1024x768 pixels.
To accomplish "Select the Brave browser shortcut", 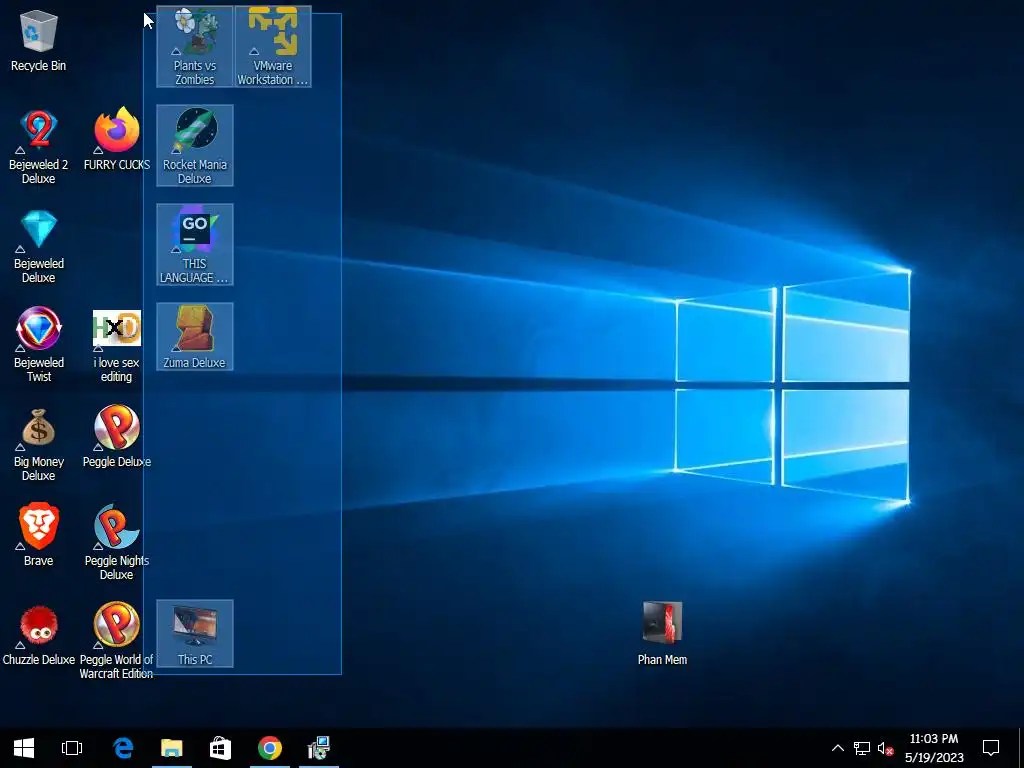I will click(39, 534).
